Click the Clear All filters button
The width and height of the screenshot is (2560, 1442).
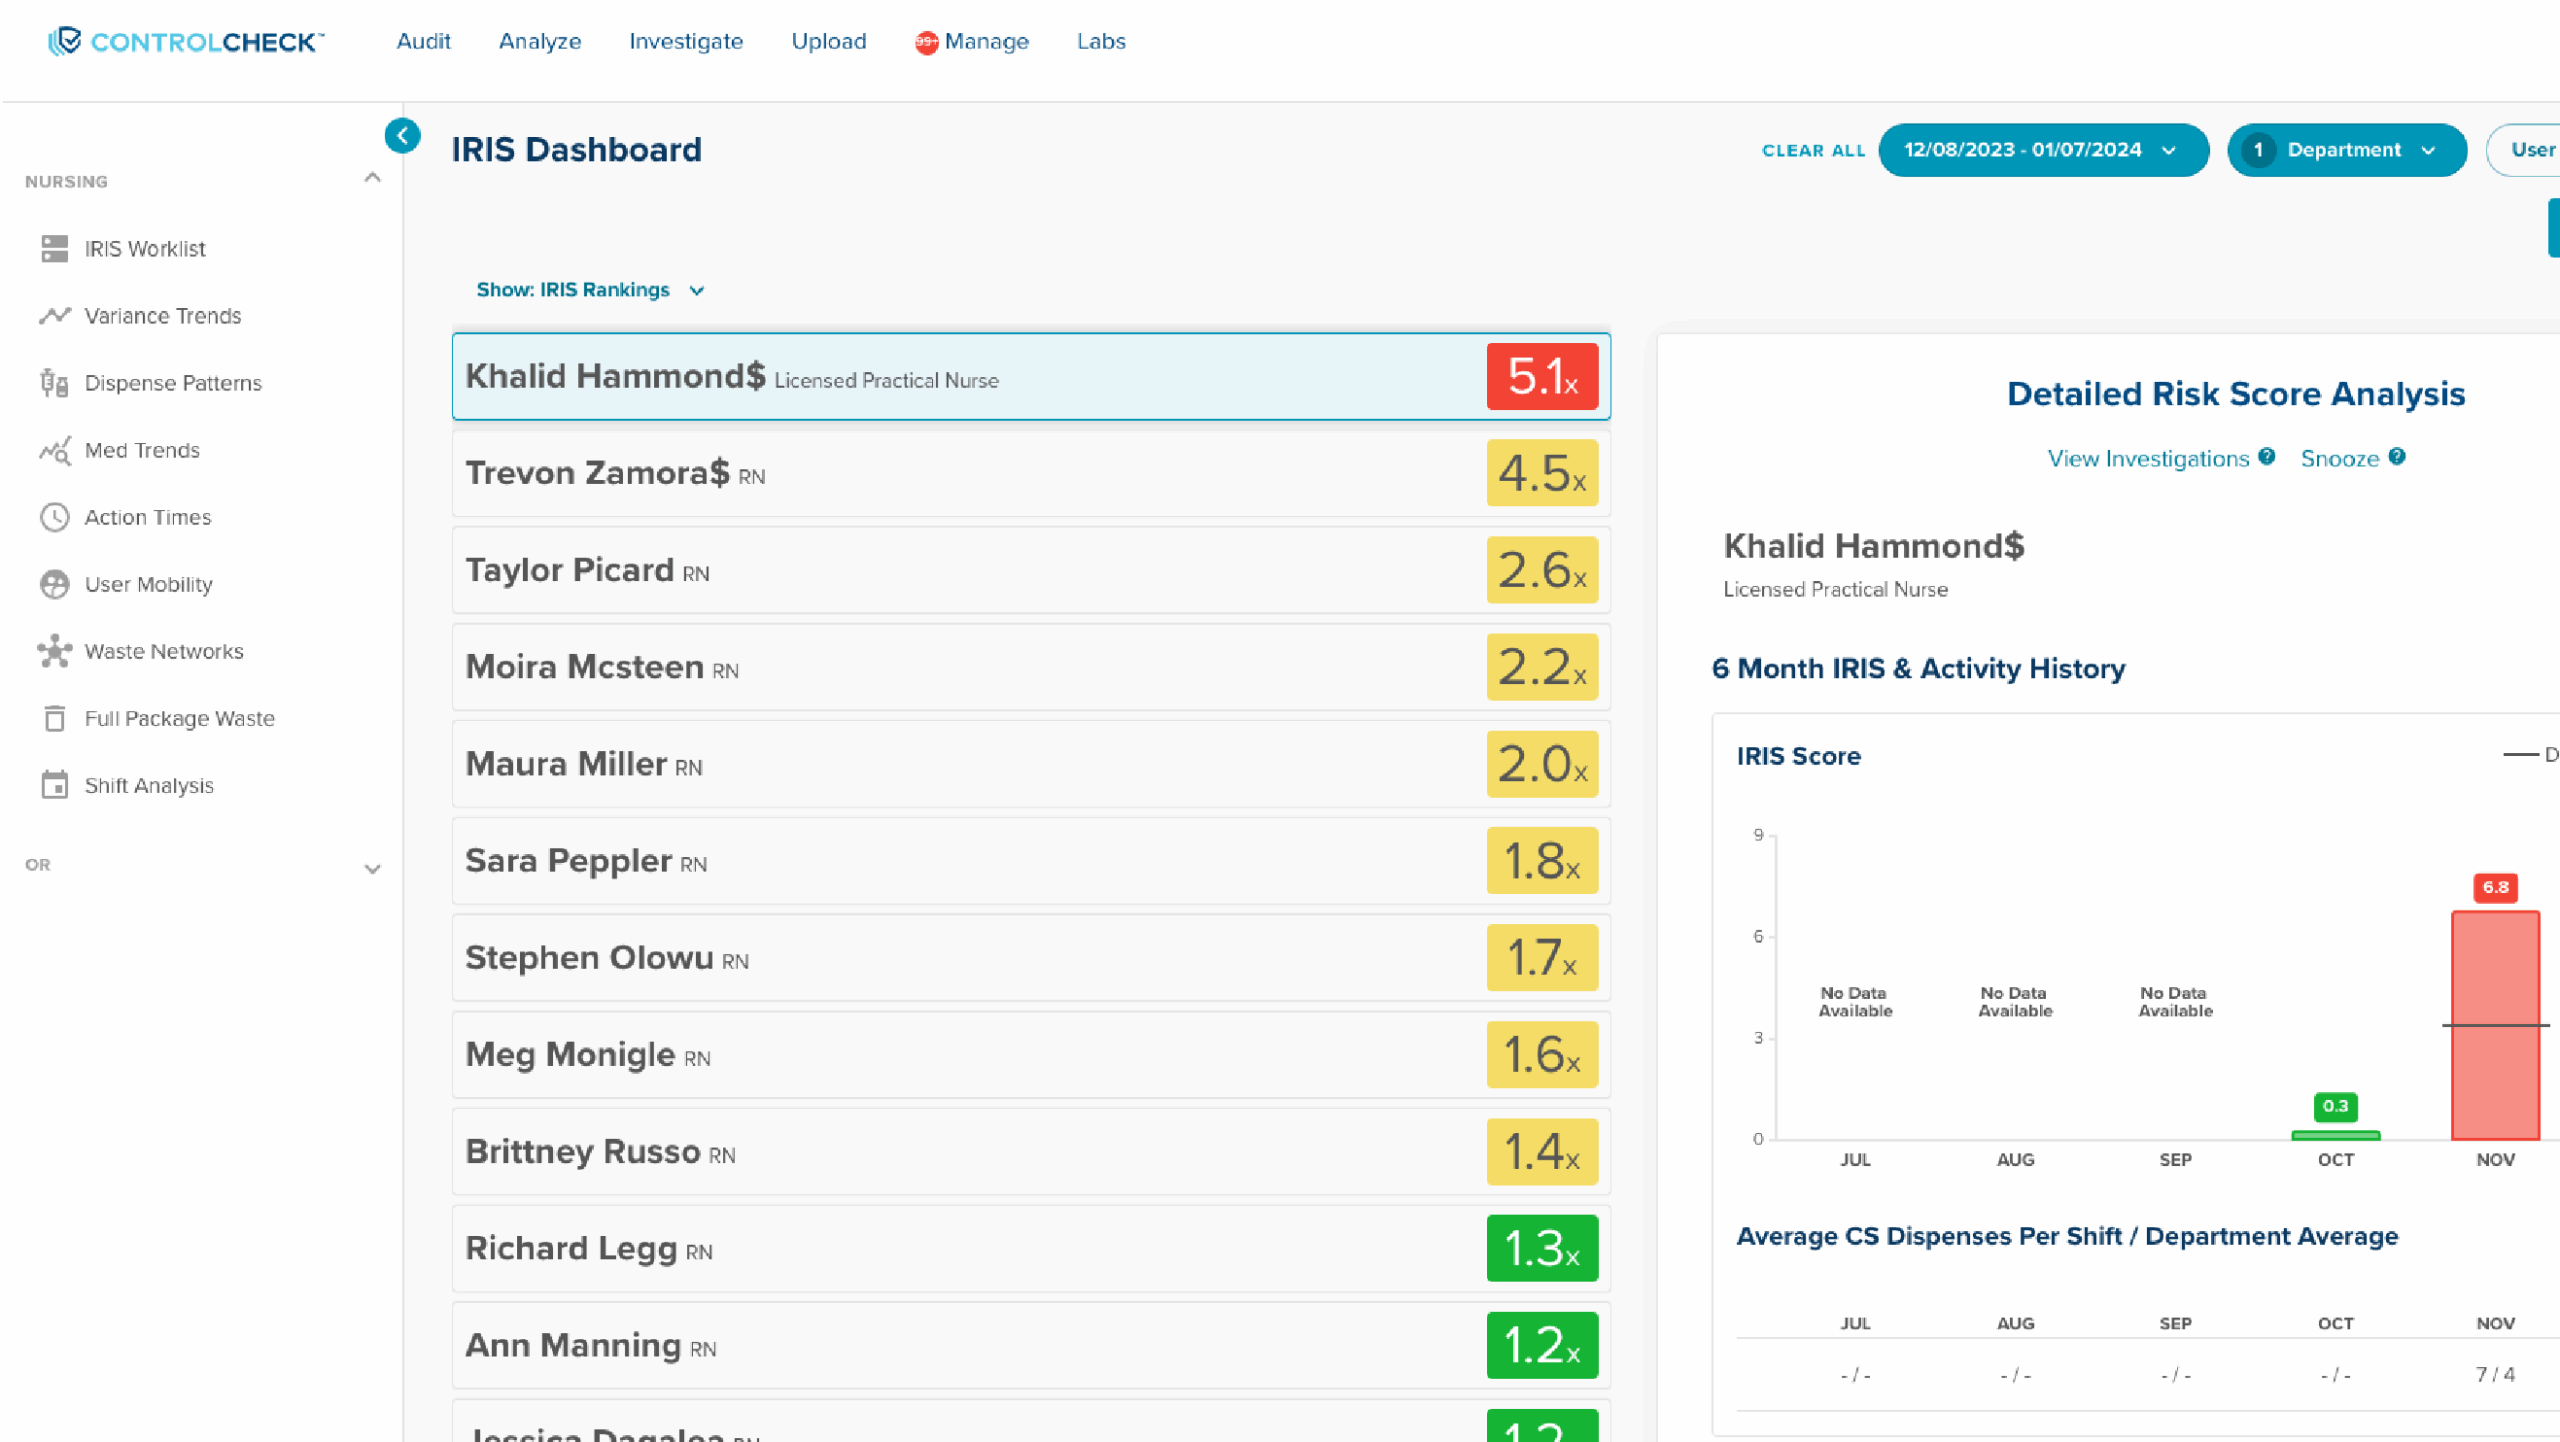[1813, 150]
